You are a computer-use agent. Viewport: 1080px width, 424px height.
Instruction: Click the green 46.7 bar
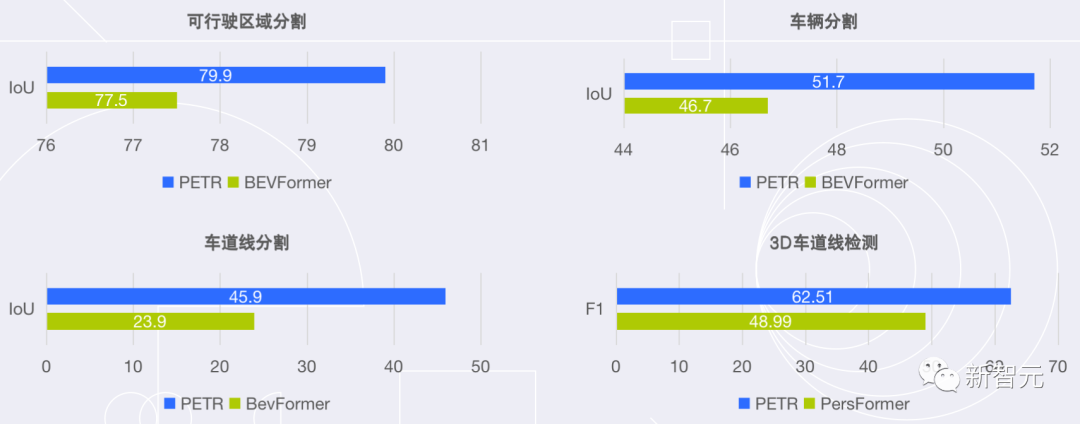(x=695, y=105)
